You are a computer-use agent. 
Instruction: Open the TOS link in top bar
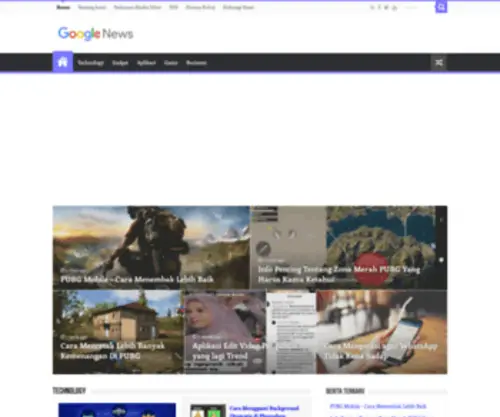[173, 7]
